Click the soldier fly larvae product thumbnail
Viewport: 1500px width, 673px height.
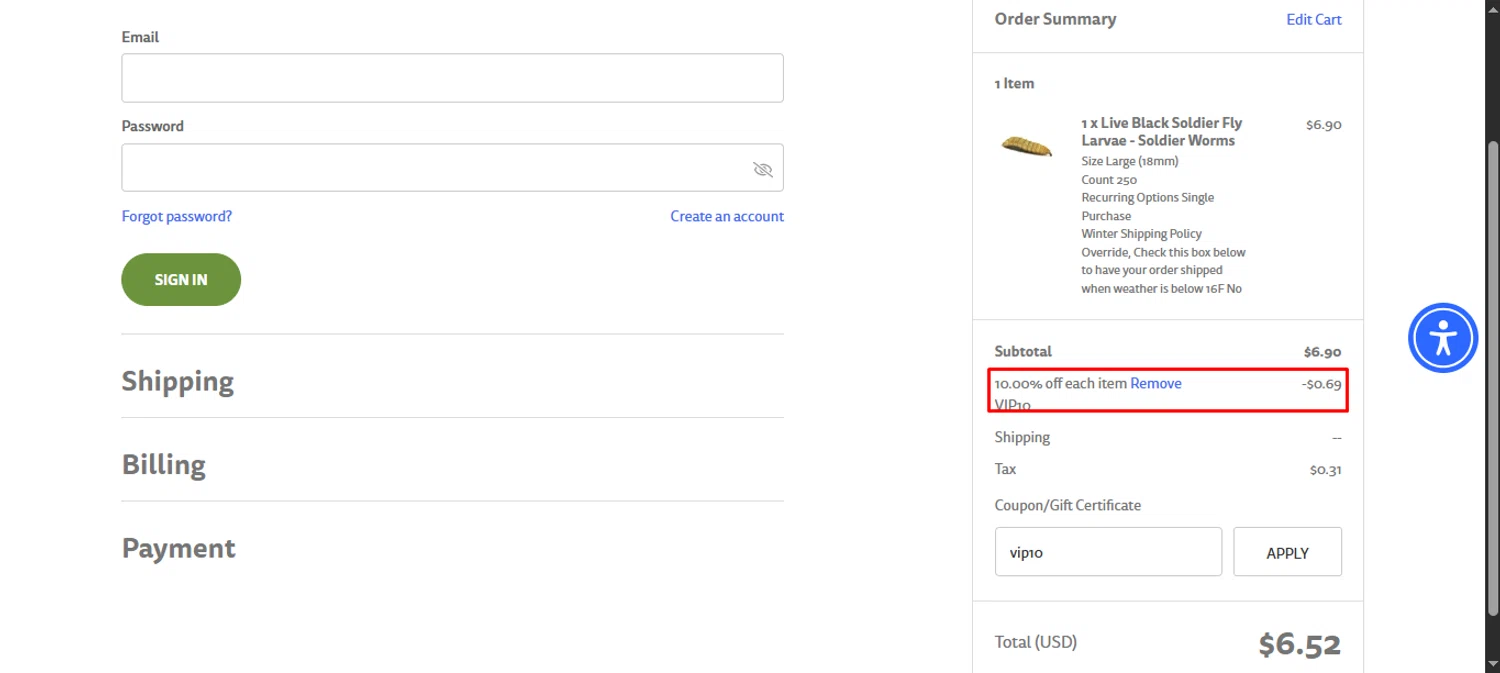pos(1027,146)
